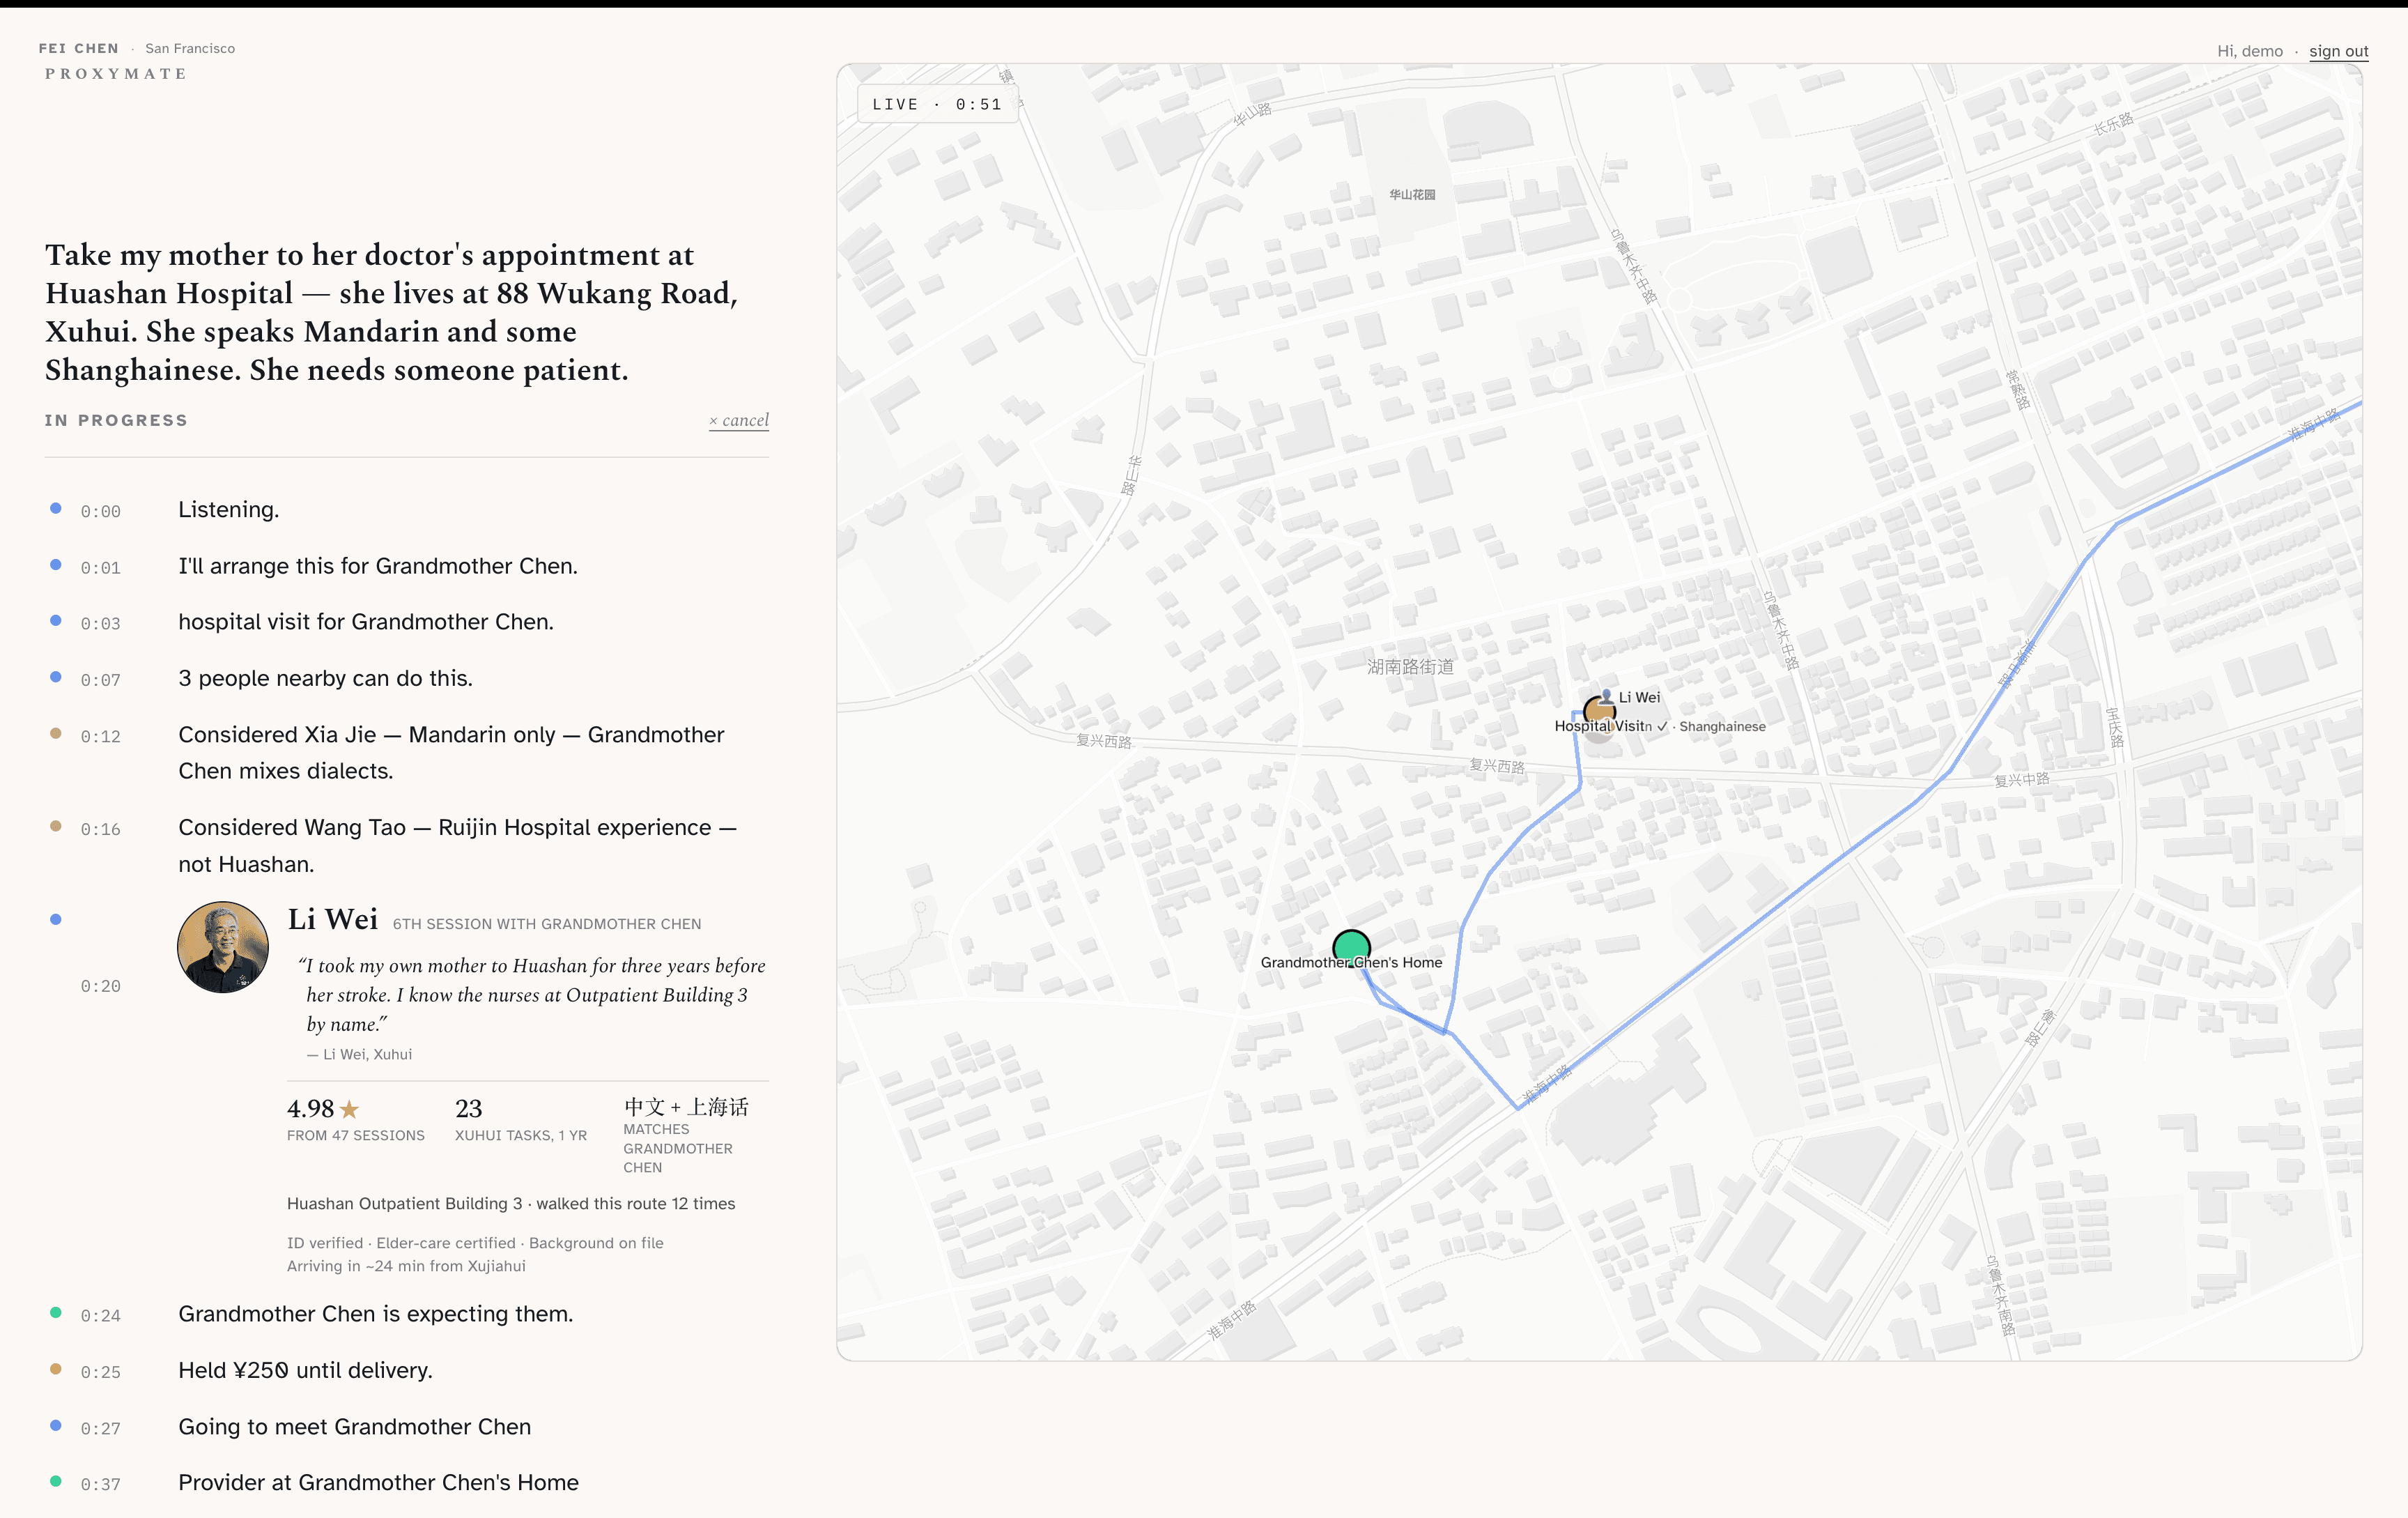This screenshot has height=1518, width=2408.
Task: Click the Li Wei provider map marker
Action: coord(1599,711)
